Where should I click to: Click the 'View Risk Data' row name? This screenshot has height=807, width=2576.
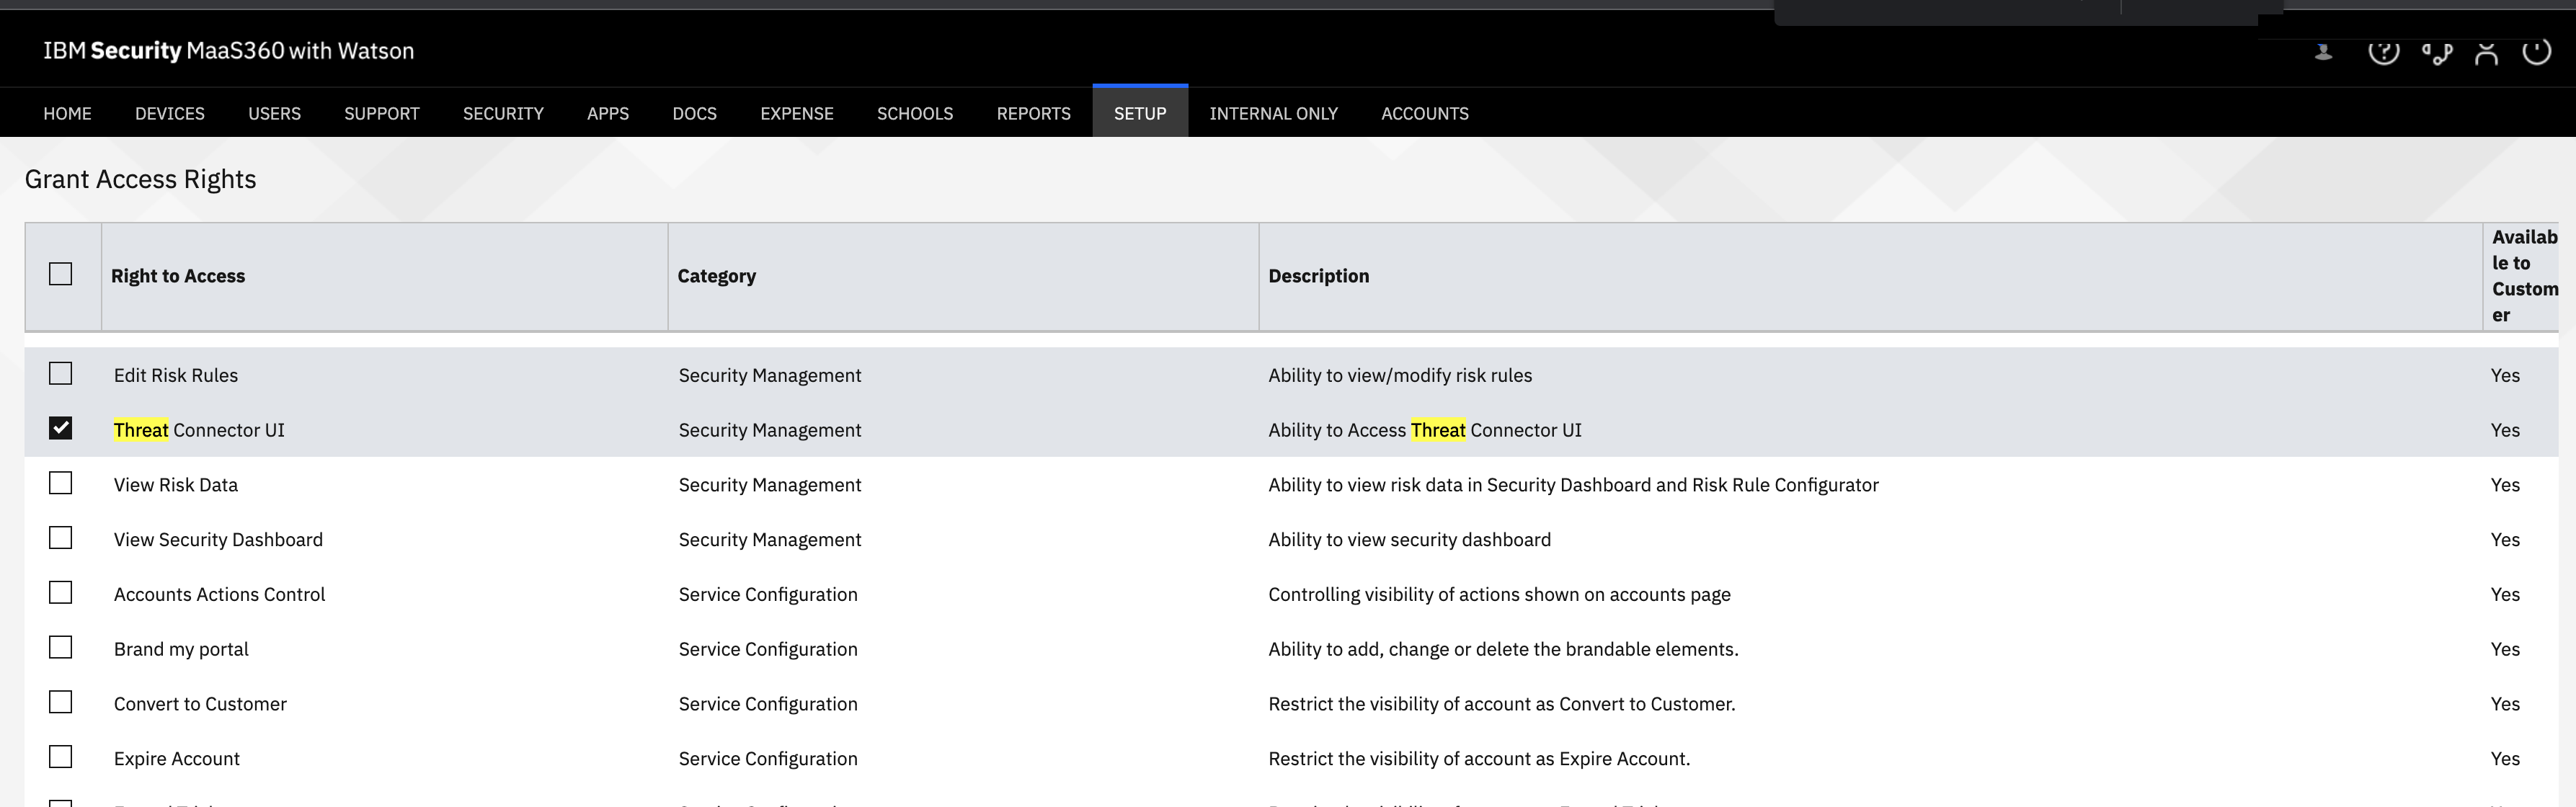tap(176, 485)
